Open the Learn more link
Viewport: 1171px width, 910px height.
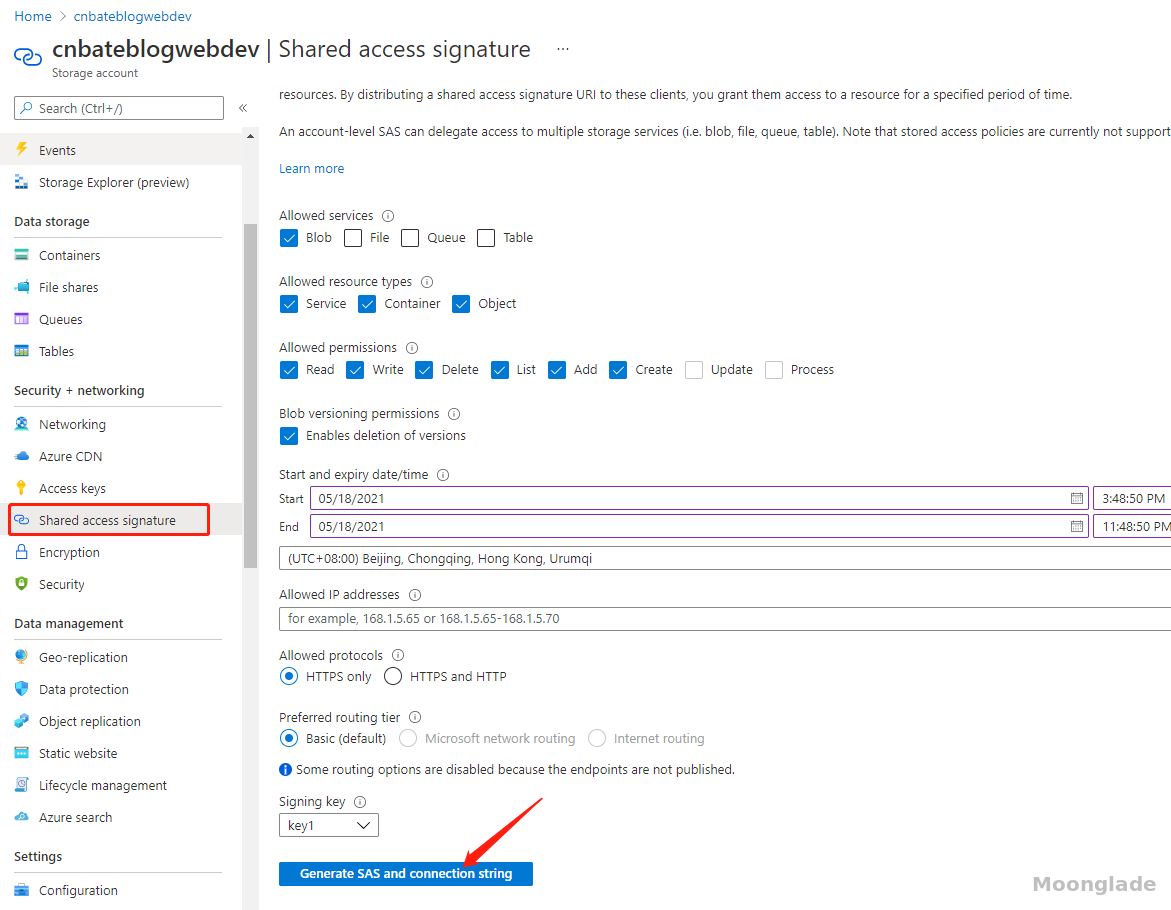point(311,169)
